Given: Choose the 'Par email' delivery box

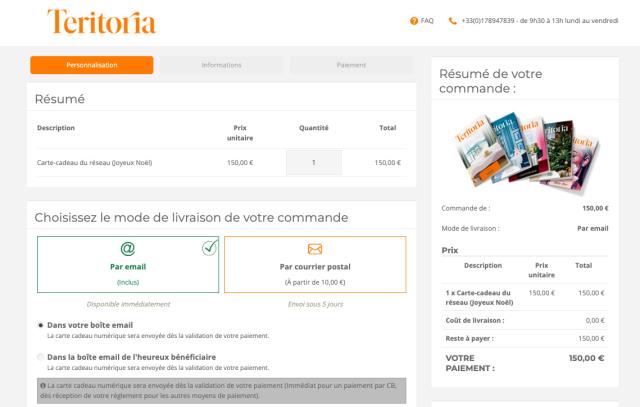Looking at the screenshot, I should (x=128, y=265).
